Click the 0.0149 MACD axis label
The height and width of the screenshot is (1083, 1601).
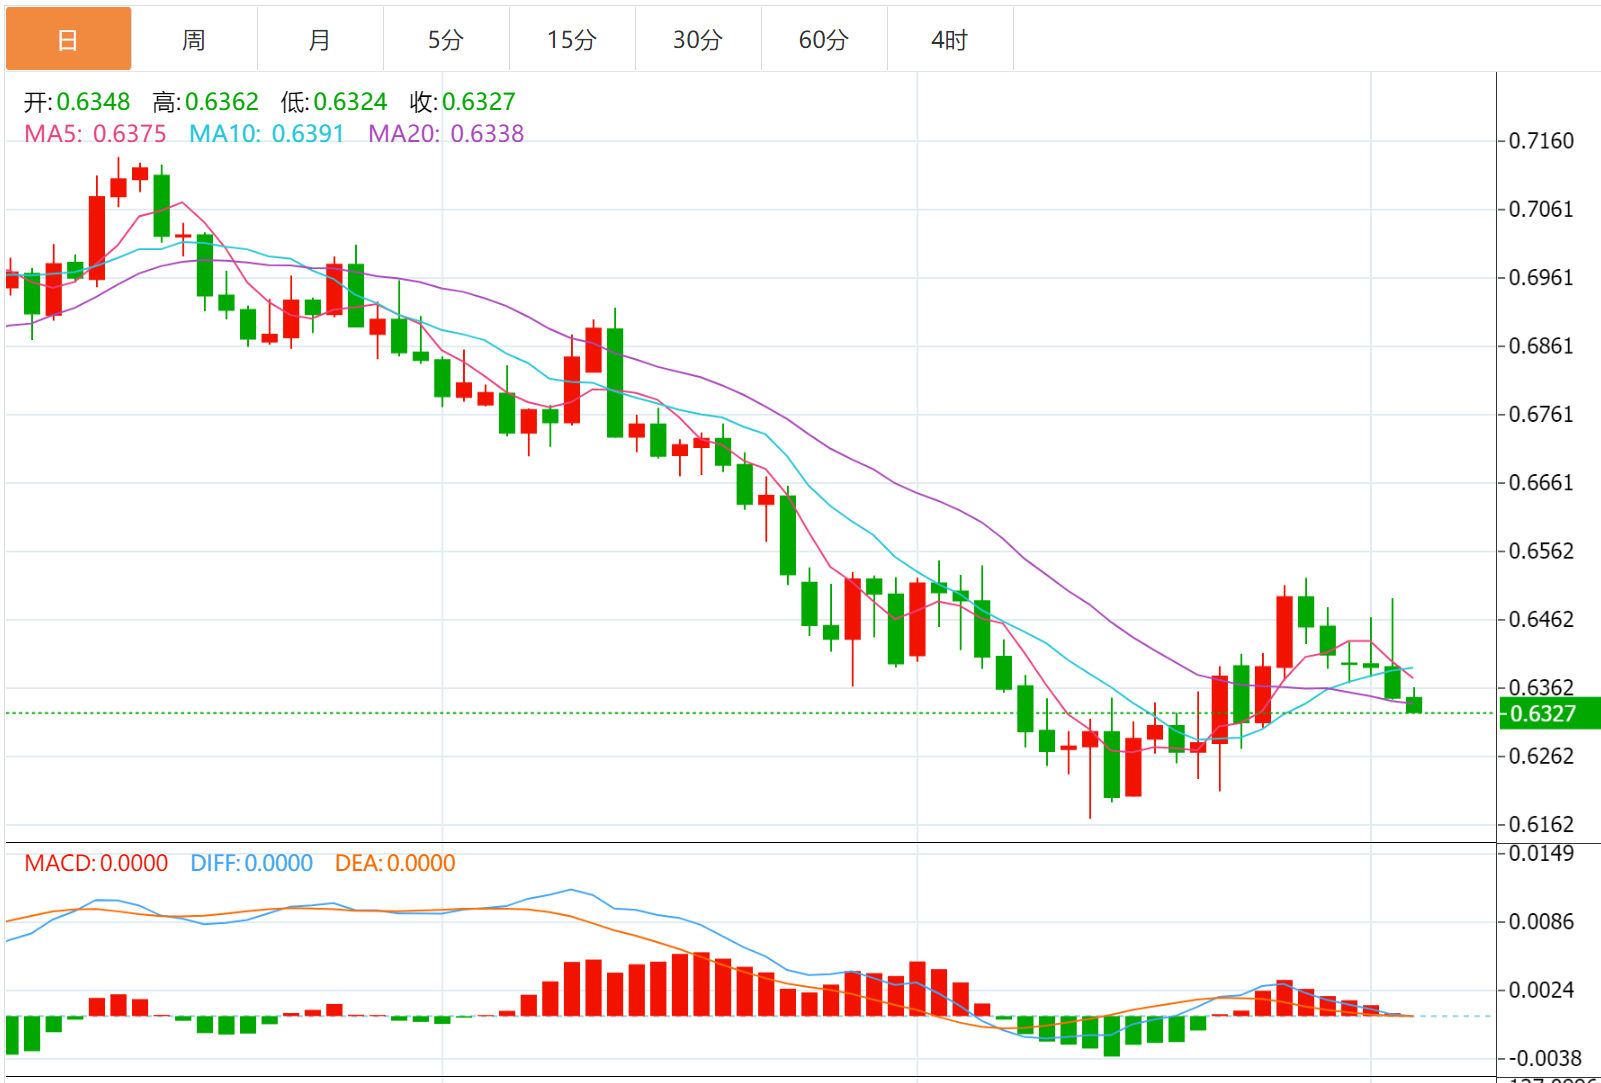[x=1541, y=853]
